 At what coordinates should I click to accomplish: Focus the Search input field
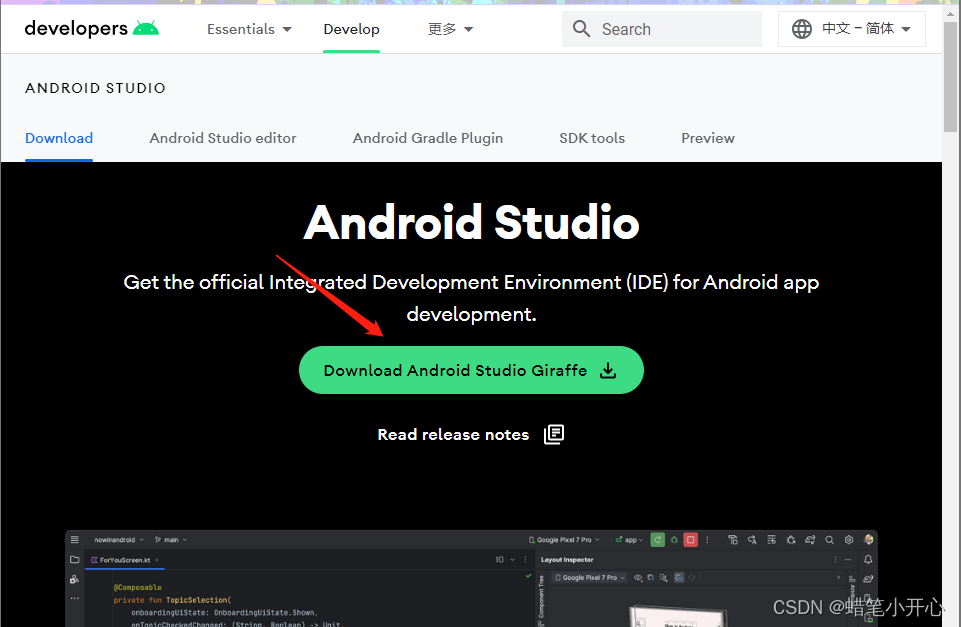pos(662,29)
